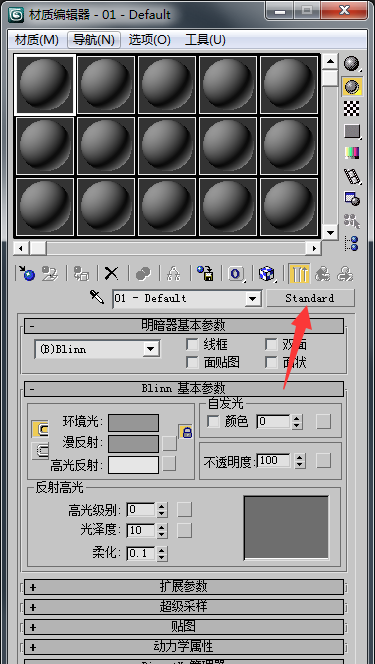Screen dimensions: 375x664
Task: Open the 漫反射 color swatch
Action: (x=133, y=444)
